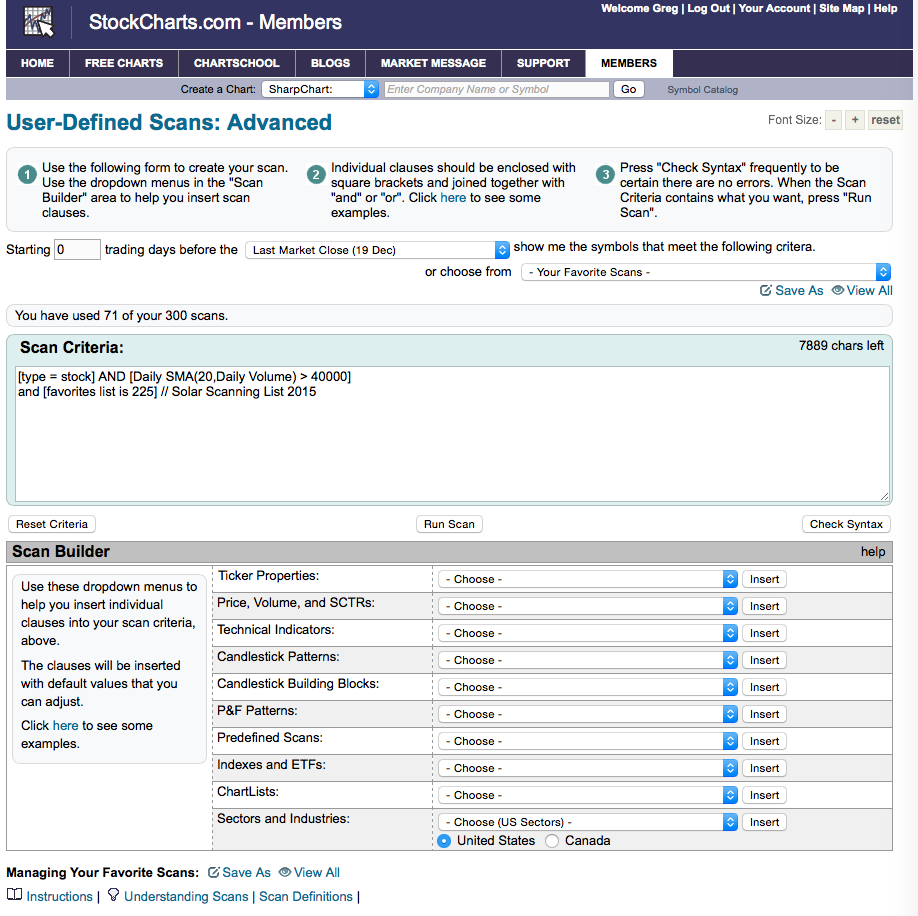Click the font size reset button
Screen dimensions: 918x916
pyautogui.click(x=885, y=120)
